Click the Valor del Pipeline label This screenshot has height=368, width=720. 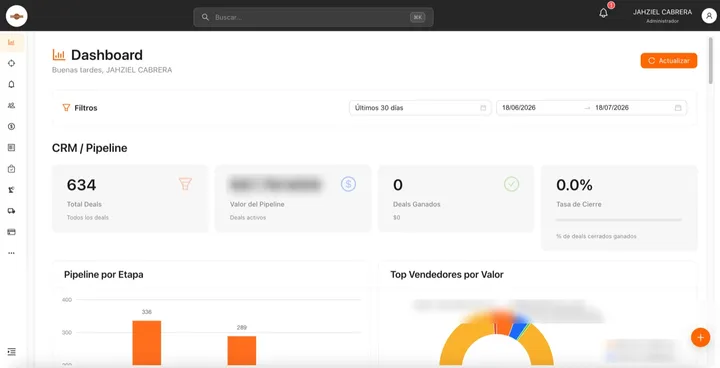[257, 204]
